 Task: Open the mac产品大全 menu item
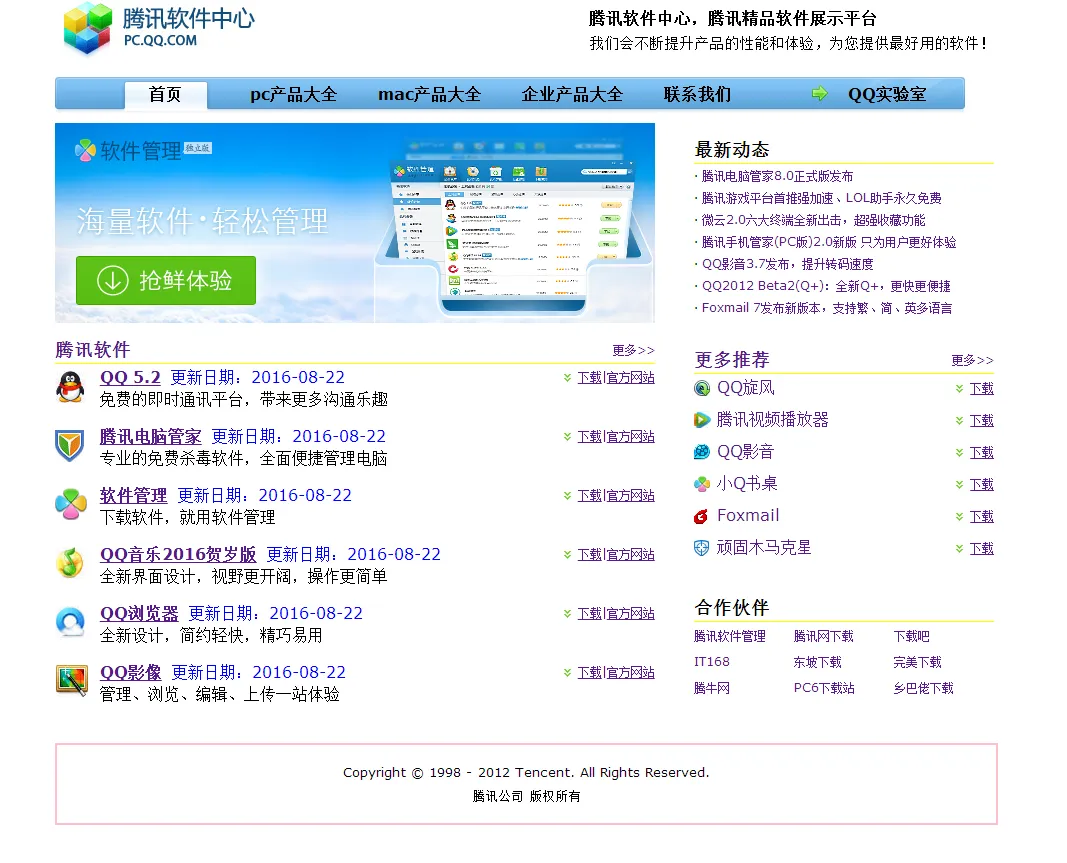[429, 94]
